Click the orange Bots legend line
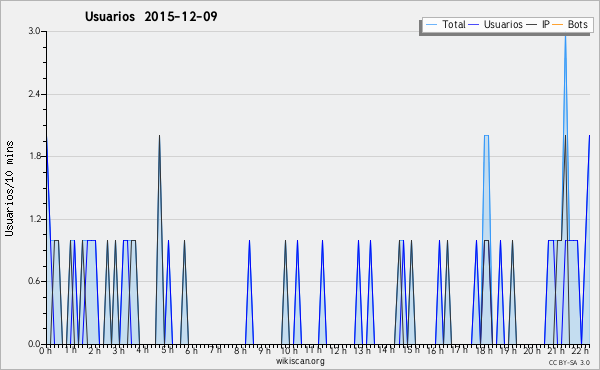600x370 pixels. pos(558,25)
